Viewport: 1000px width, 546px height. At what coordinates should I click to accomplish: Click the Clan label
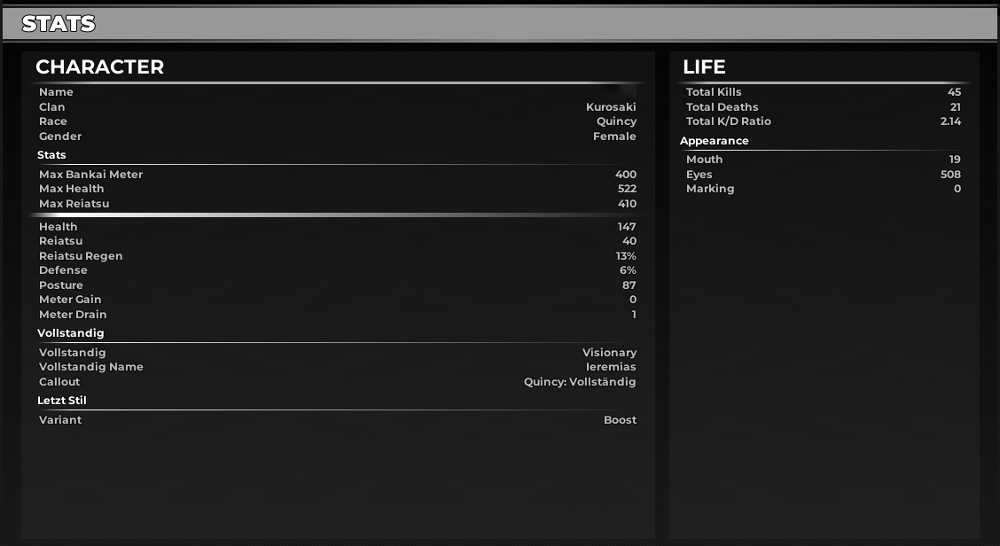52,107
